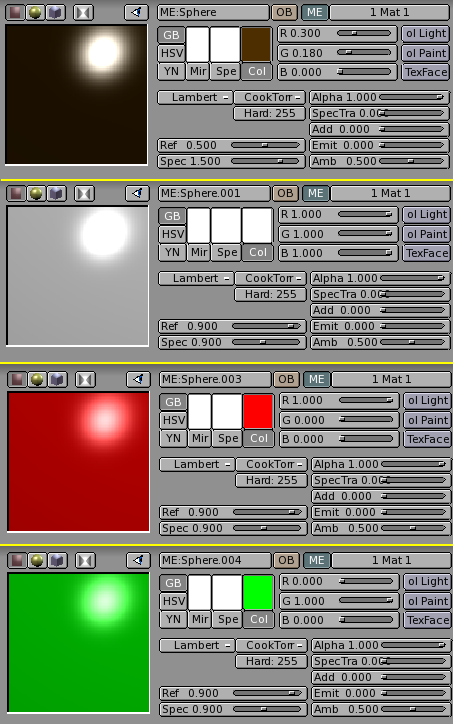
Task: Click the ME:Sphere.004 name field
Action: (x=215, y=561)
